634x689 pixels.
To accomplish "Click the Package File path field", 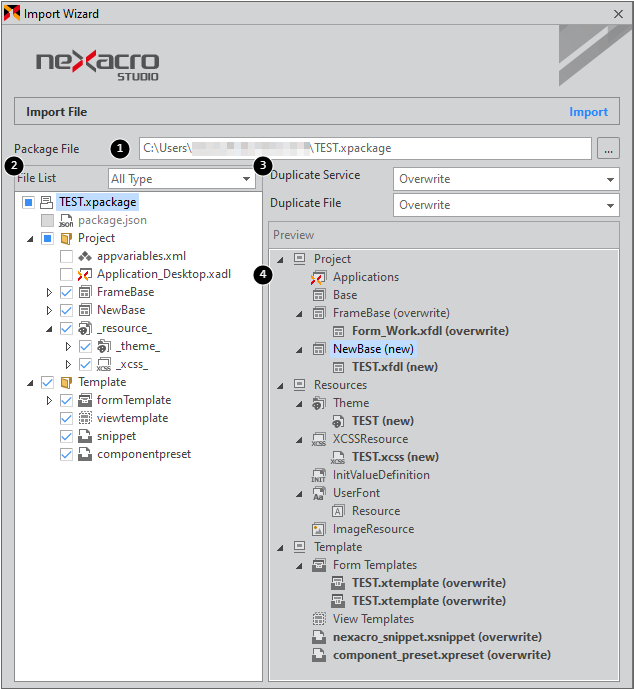I will (x=365, y=148).
